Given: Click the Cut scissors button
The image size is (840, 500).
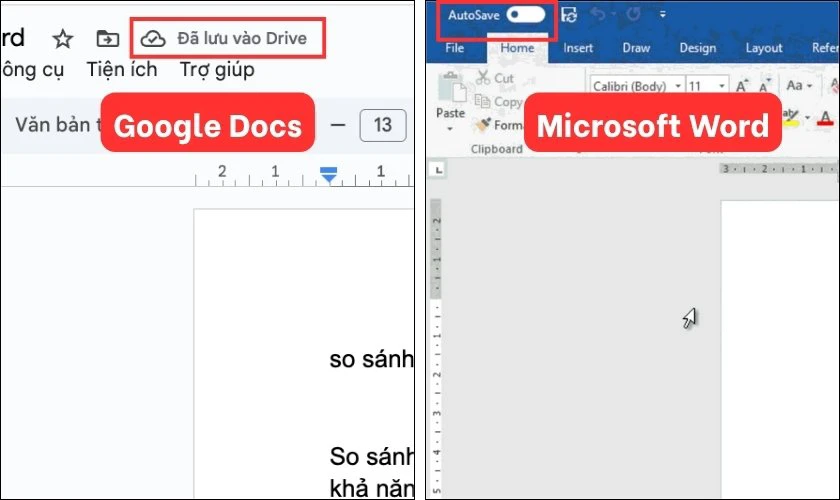Looking at the screenshot, I should pyautogui.click(x=494, y=78).
